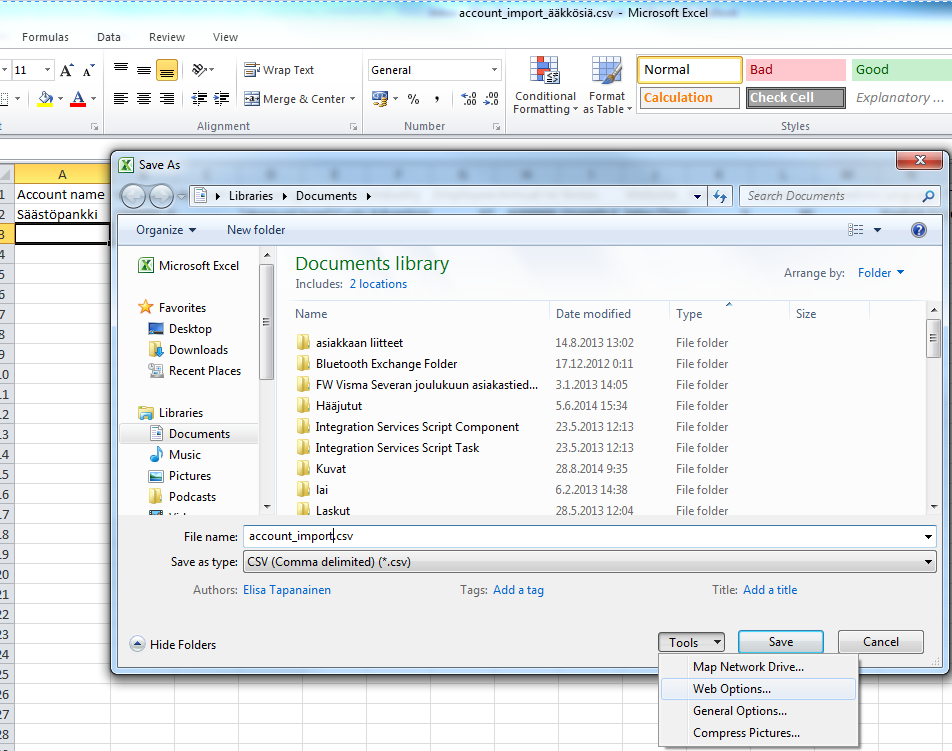Click the font color icon
The height and width of the screenshot is (751, 952).
(x=78, y=98)
